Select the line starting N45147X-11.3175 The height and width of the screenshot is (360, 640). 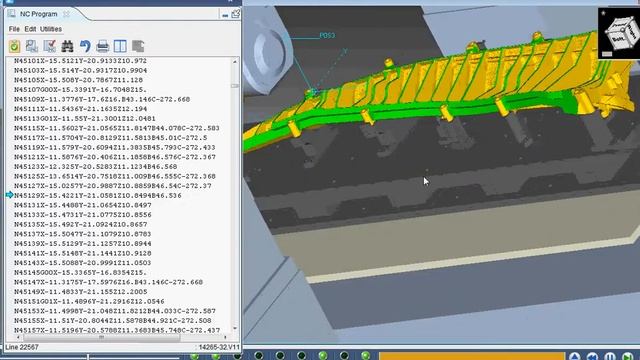pyautogui.click(x=109, y=282)
